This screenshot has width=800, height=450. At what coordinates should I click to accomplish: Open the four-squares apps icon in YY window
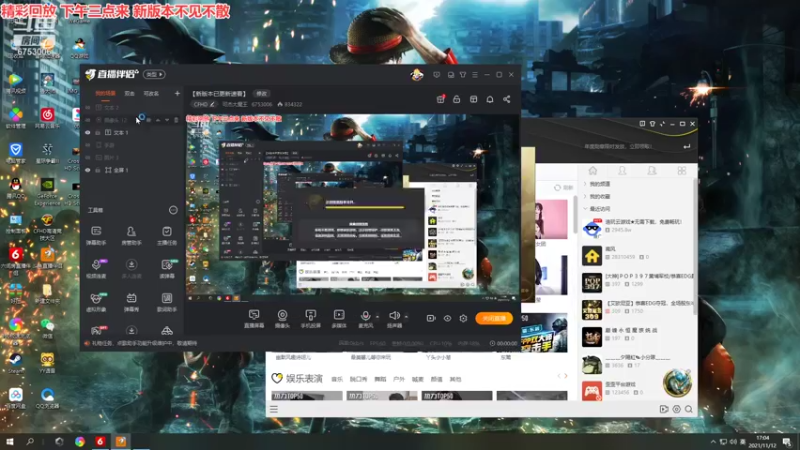[682, 171]
